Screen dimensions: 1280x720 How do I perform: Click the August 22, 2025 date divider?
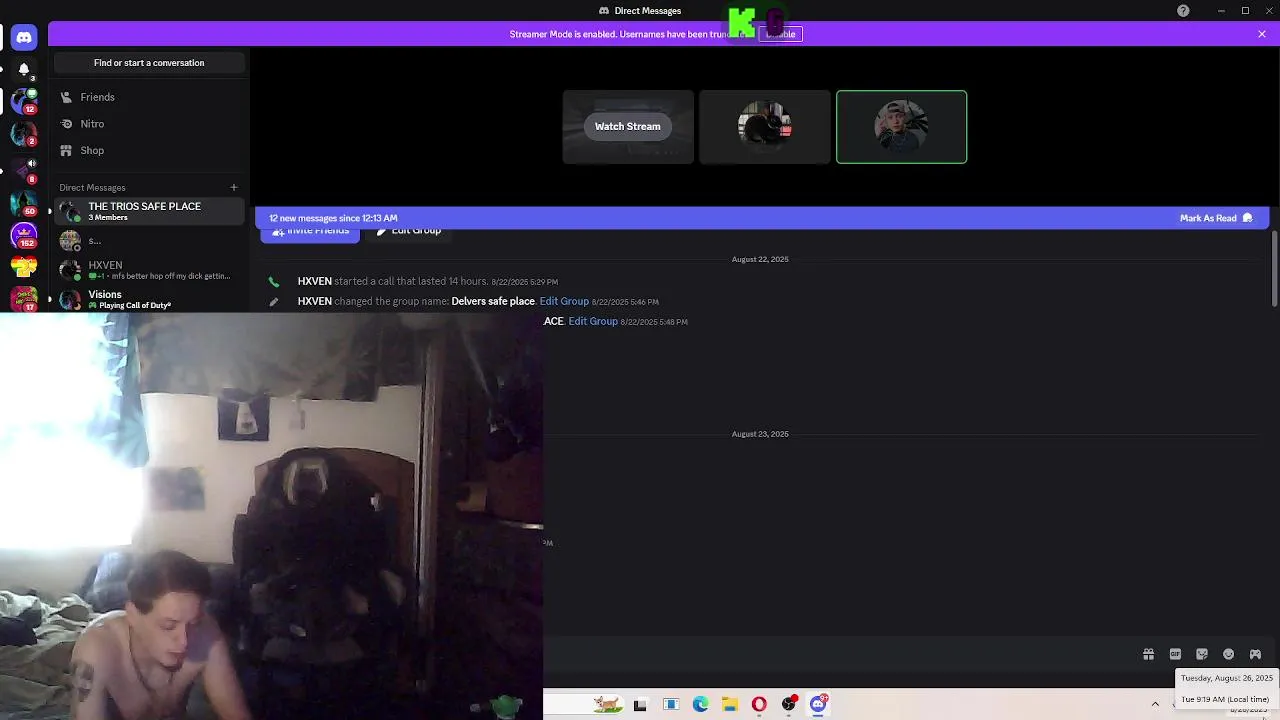(760, 259)
